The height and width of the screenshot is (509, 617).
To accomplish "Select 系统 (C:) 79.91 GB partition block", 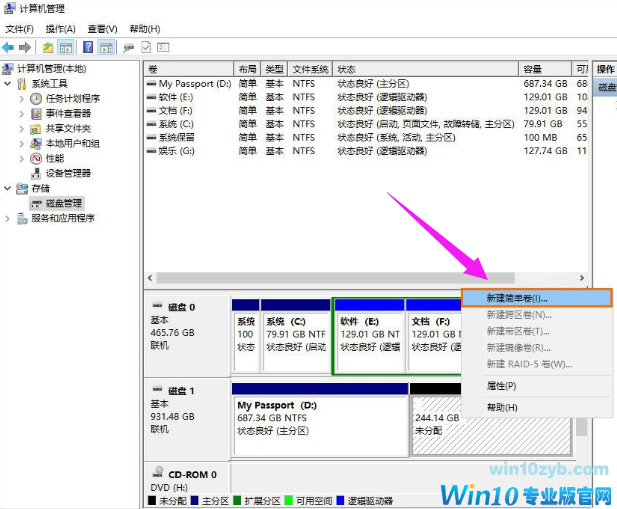I will [296, 336].
